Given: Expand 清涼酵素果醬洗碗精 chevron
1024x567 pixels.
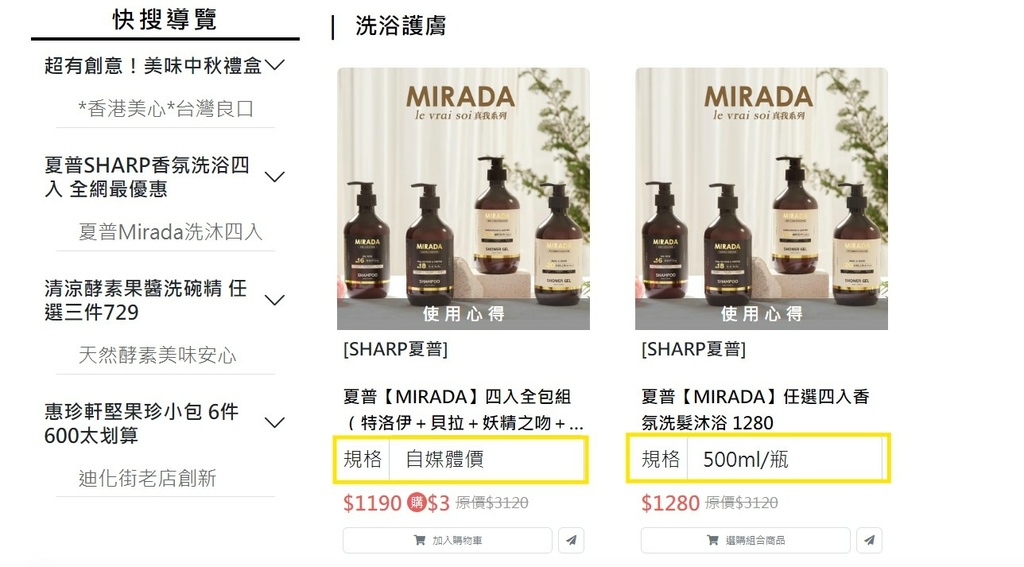Looking at the screenshot, I should [x=275, y=300].
